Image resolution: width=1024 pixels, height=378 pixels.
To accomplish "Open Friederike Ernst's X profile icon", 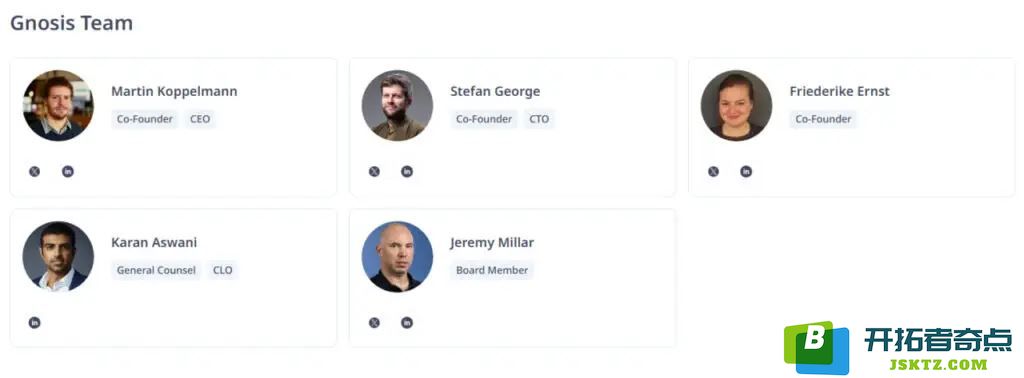I will tap(714, 172).
